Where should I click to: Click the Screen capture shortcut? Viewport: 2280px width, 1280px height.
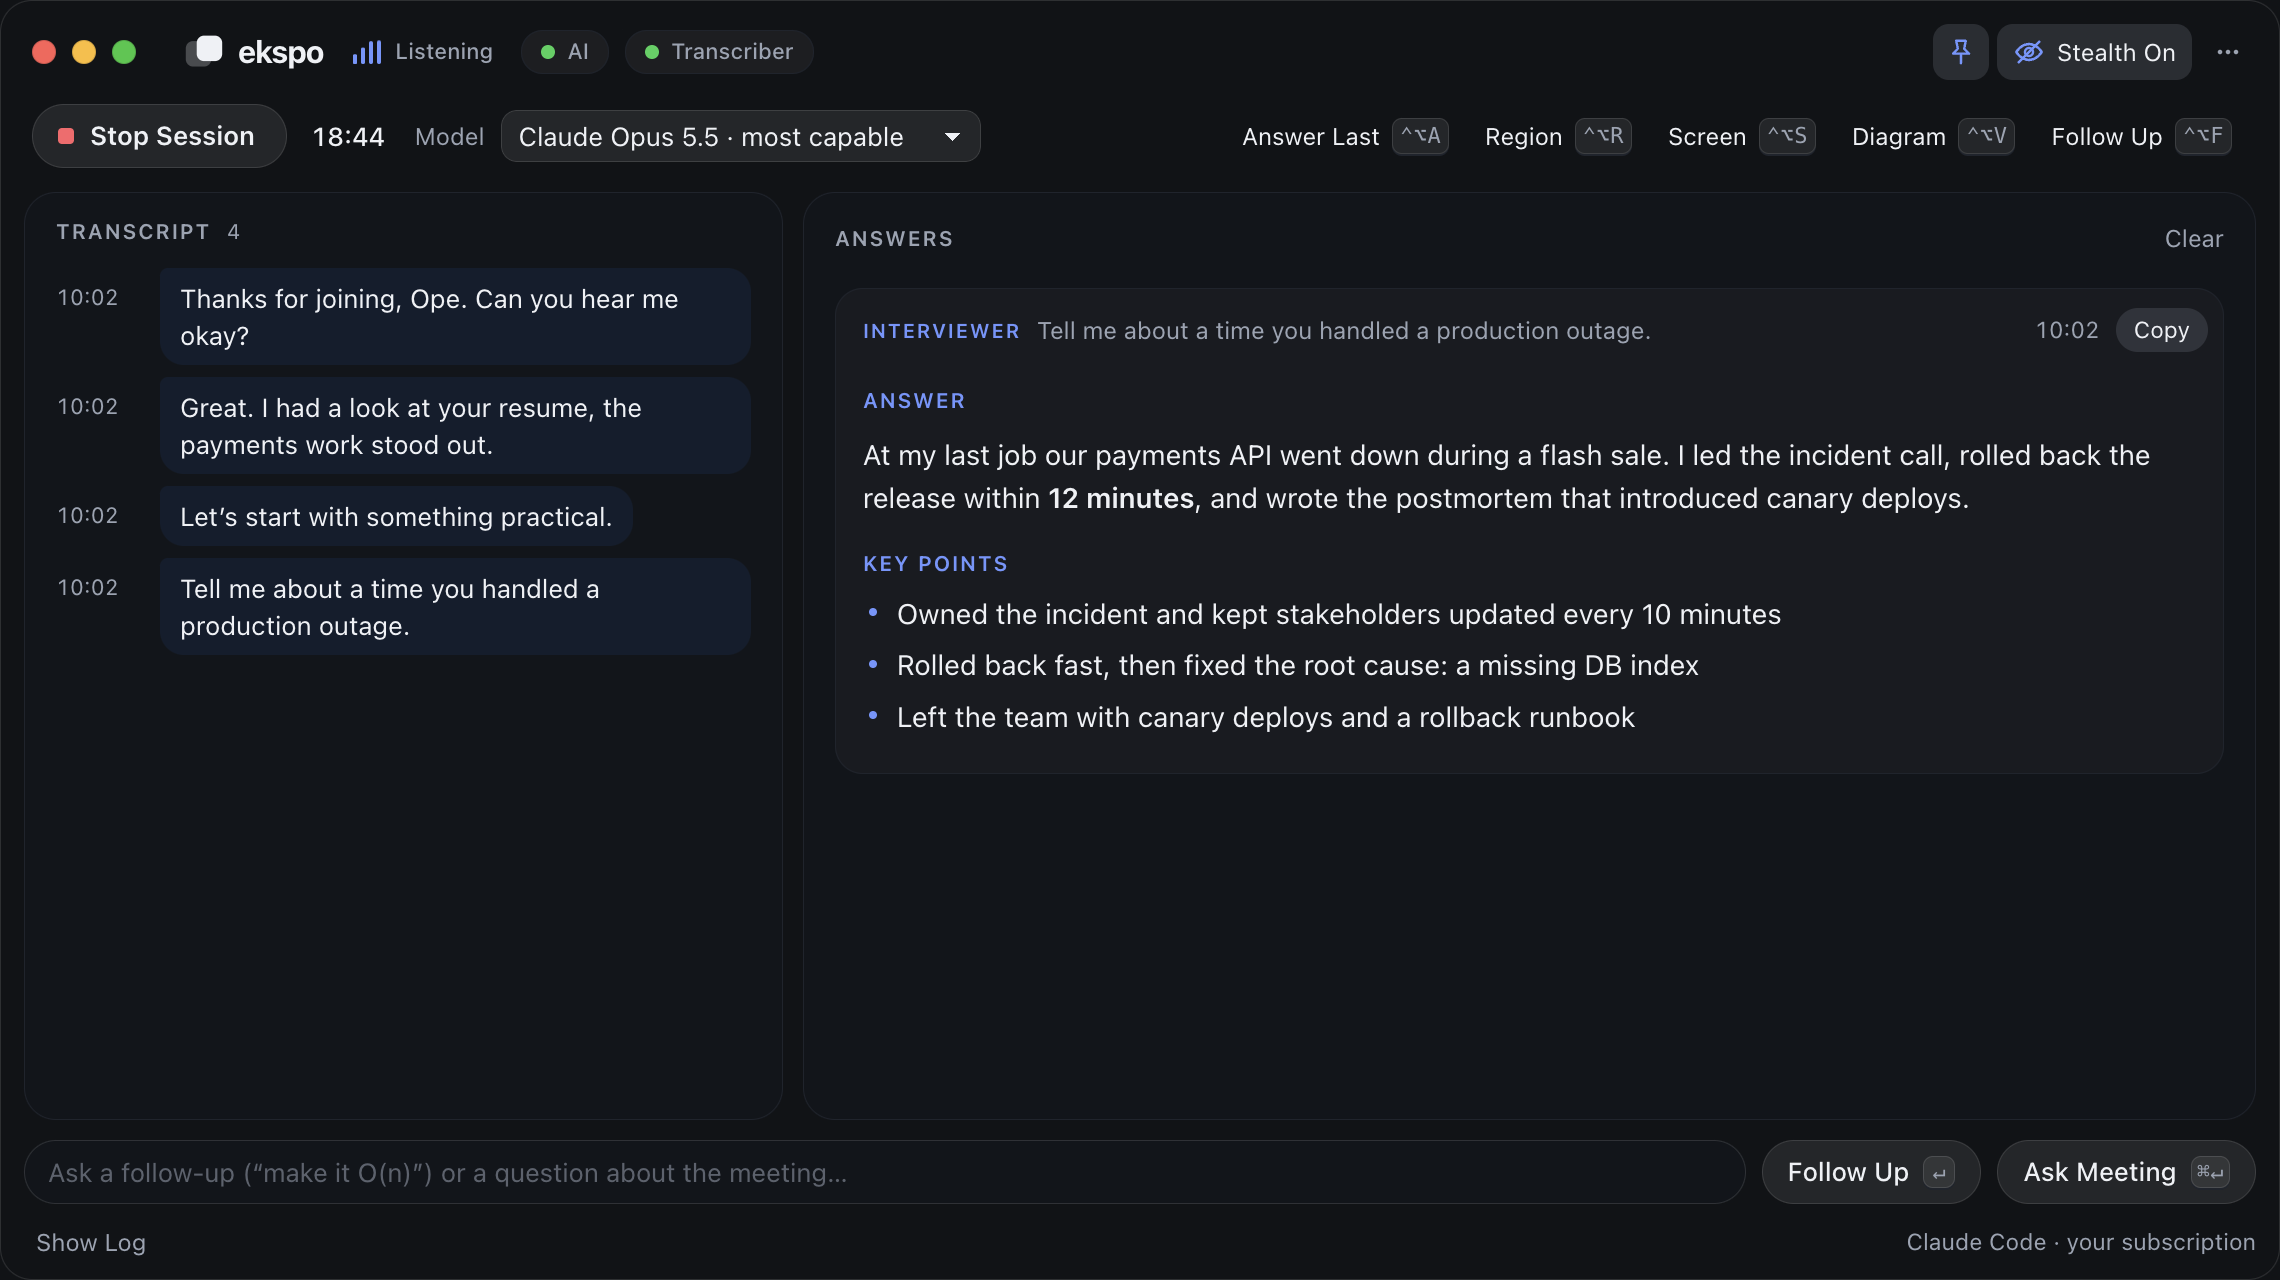click(1741, 136)
